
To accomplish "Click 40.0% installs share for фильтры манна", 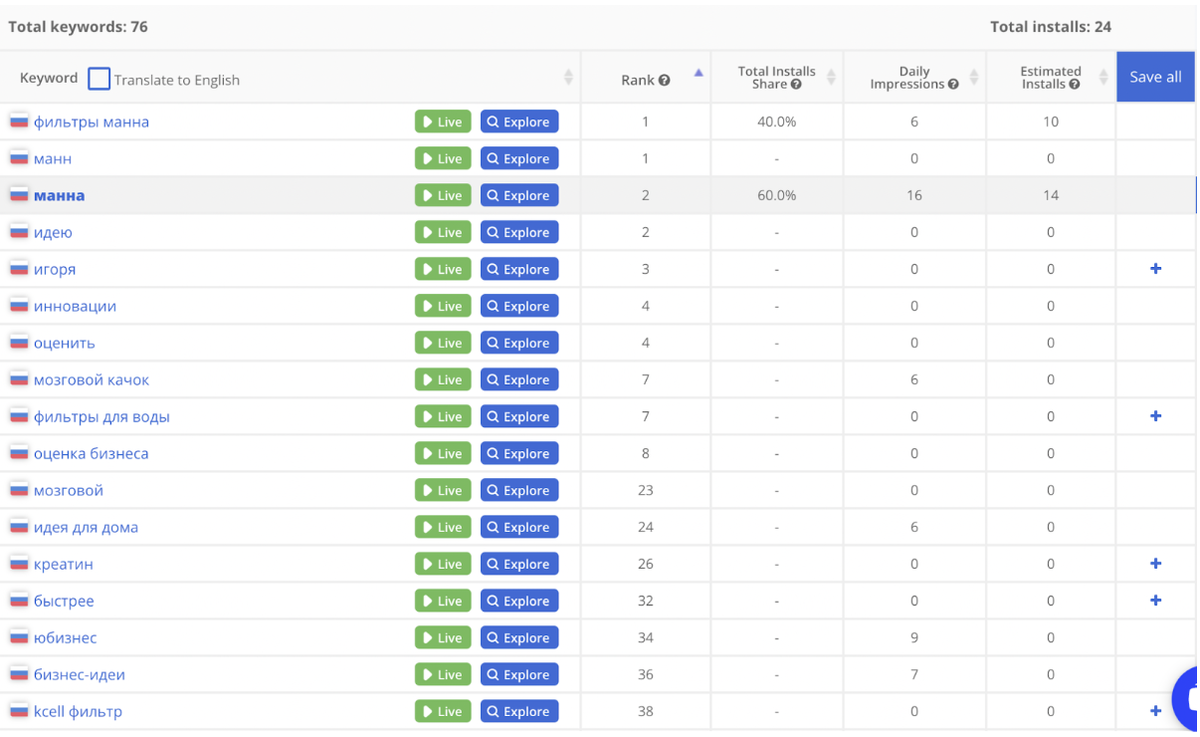I will pyautogui.click(x=776, y=122).
